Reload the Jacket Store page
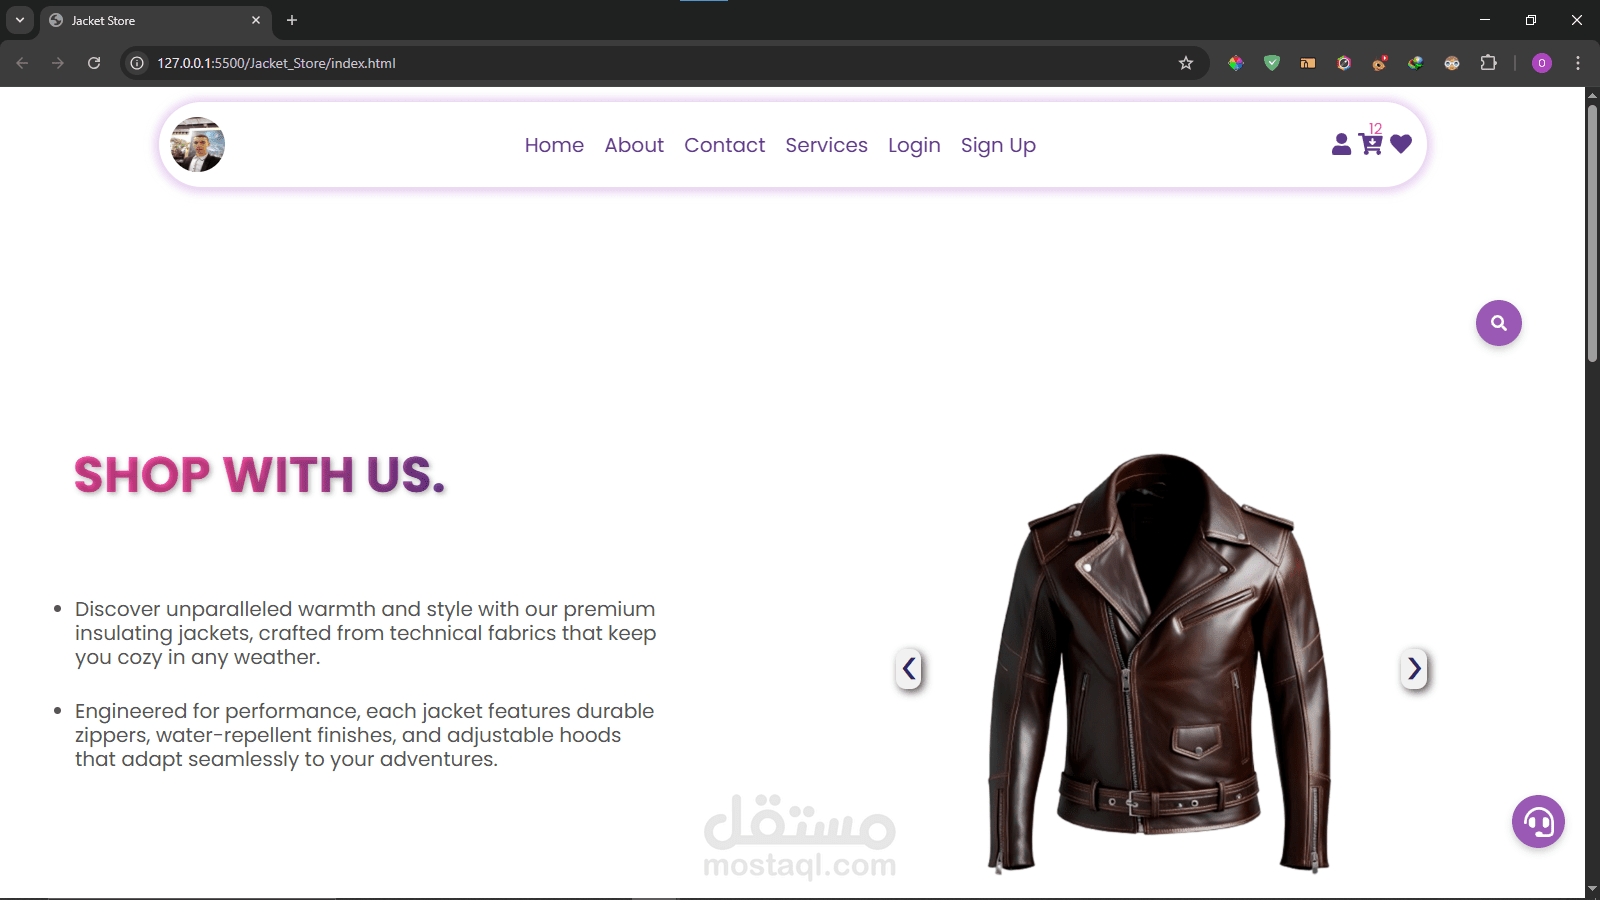Screen dimensions: 1600x900 click(x=93, y=62)
